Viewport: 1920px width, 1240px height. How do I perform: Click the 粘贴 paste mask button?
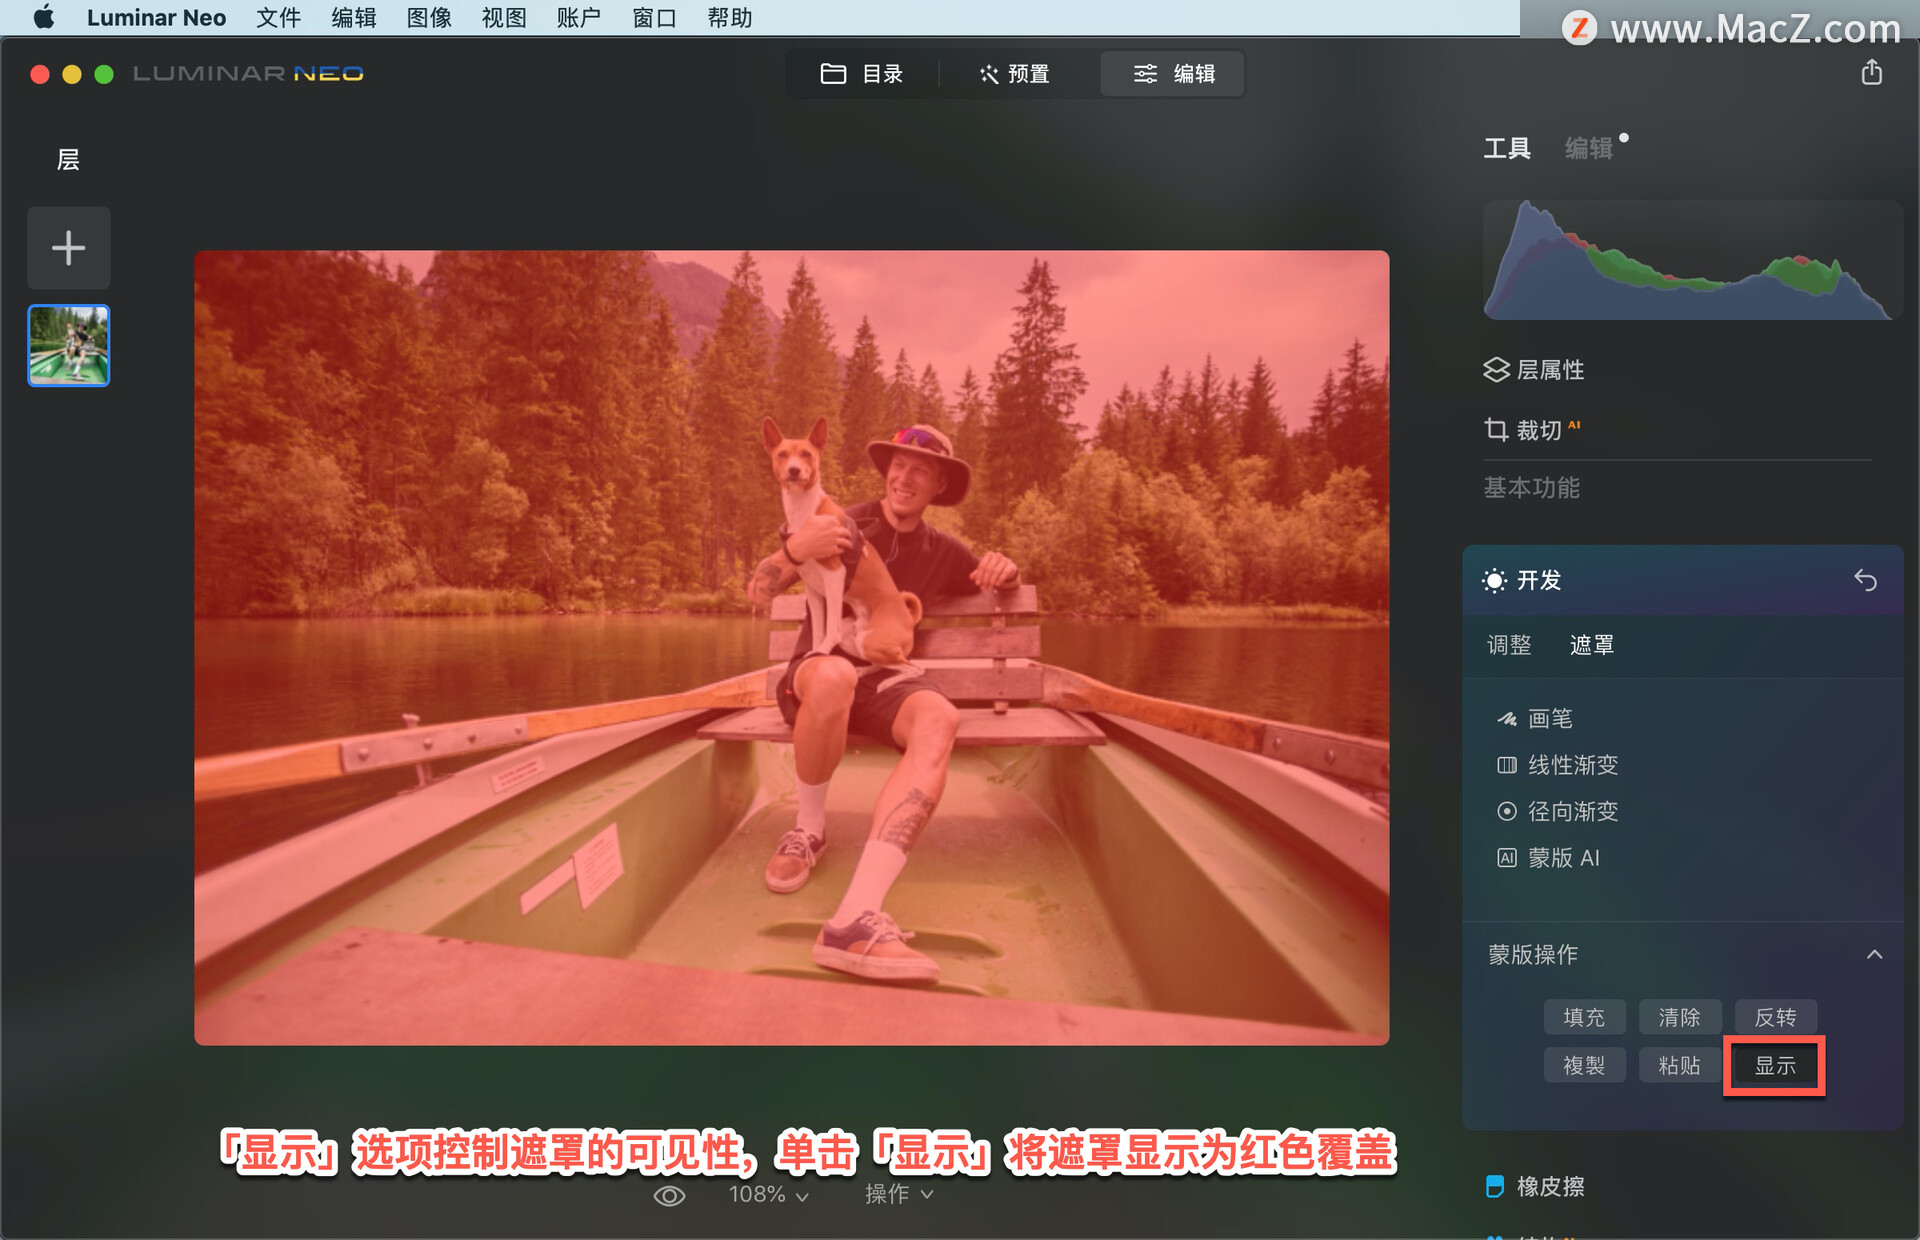click(x=1680, y=1065)
